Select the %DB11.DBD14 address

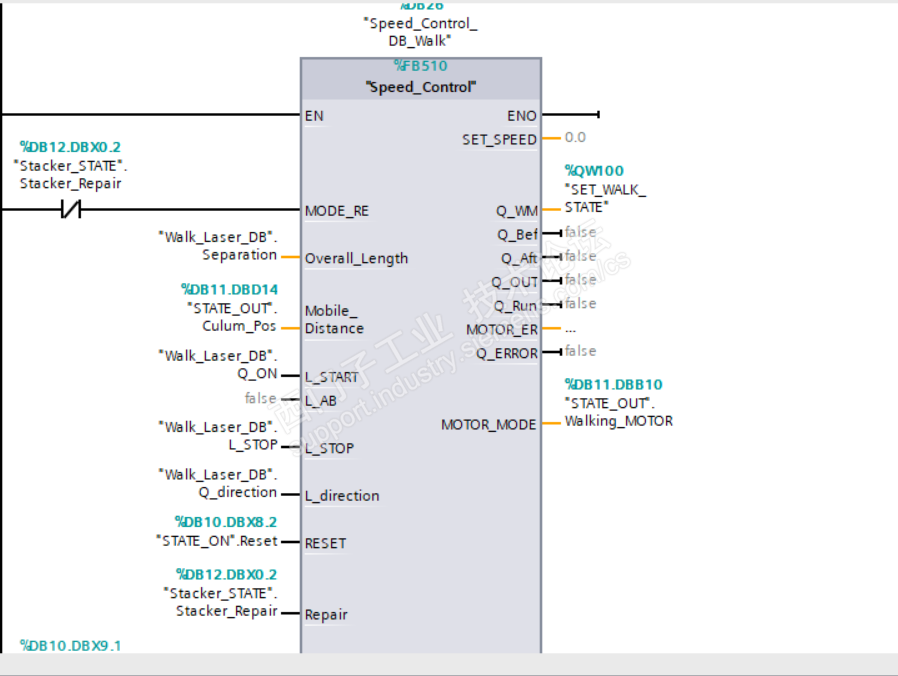[230, 289]
